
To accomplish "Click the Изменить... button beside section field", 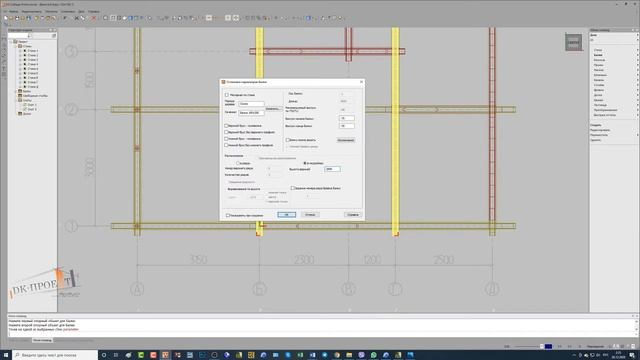I will point(273,109).
